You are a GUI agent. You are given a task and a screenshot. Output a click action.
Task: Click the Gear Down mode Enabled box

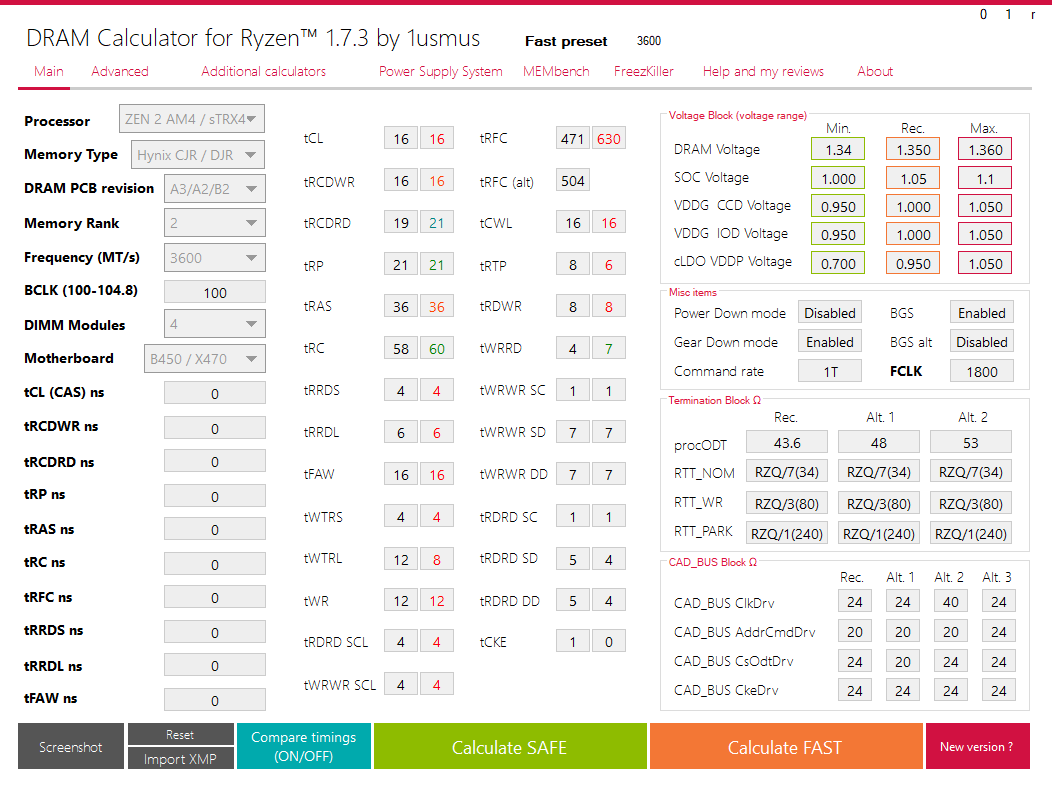click(x=830, y=341)
